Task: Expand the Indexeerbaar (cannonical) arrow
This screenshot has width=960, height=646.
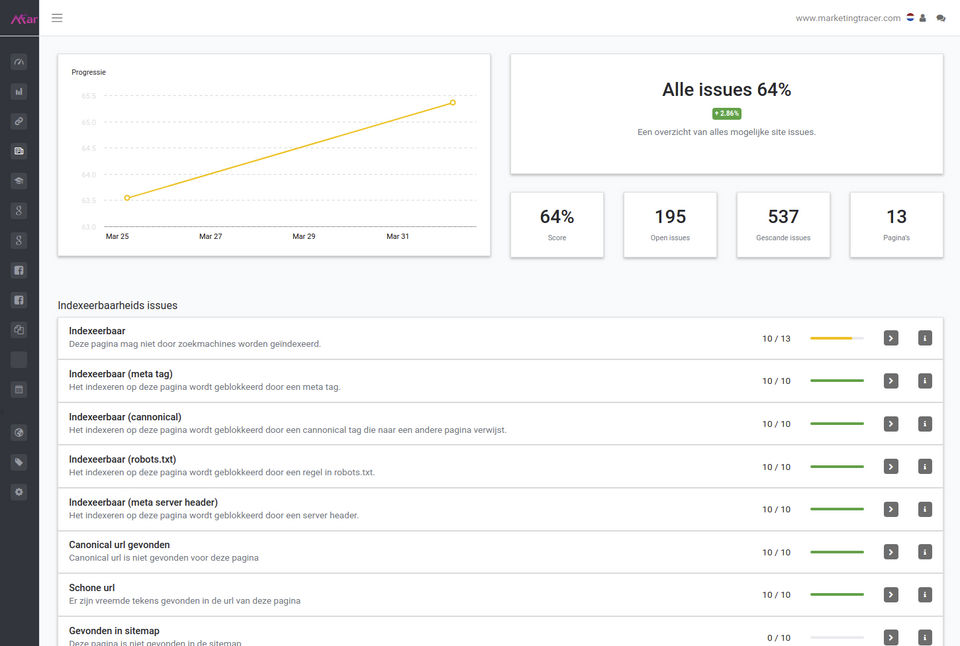Action: coord(891,424)
